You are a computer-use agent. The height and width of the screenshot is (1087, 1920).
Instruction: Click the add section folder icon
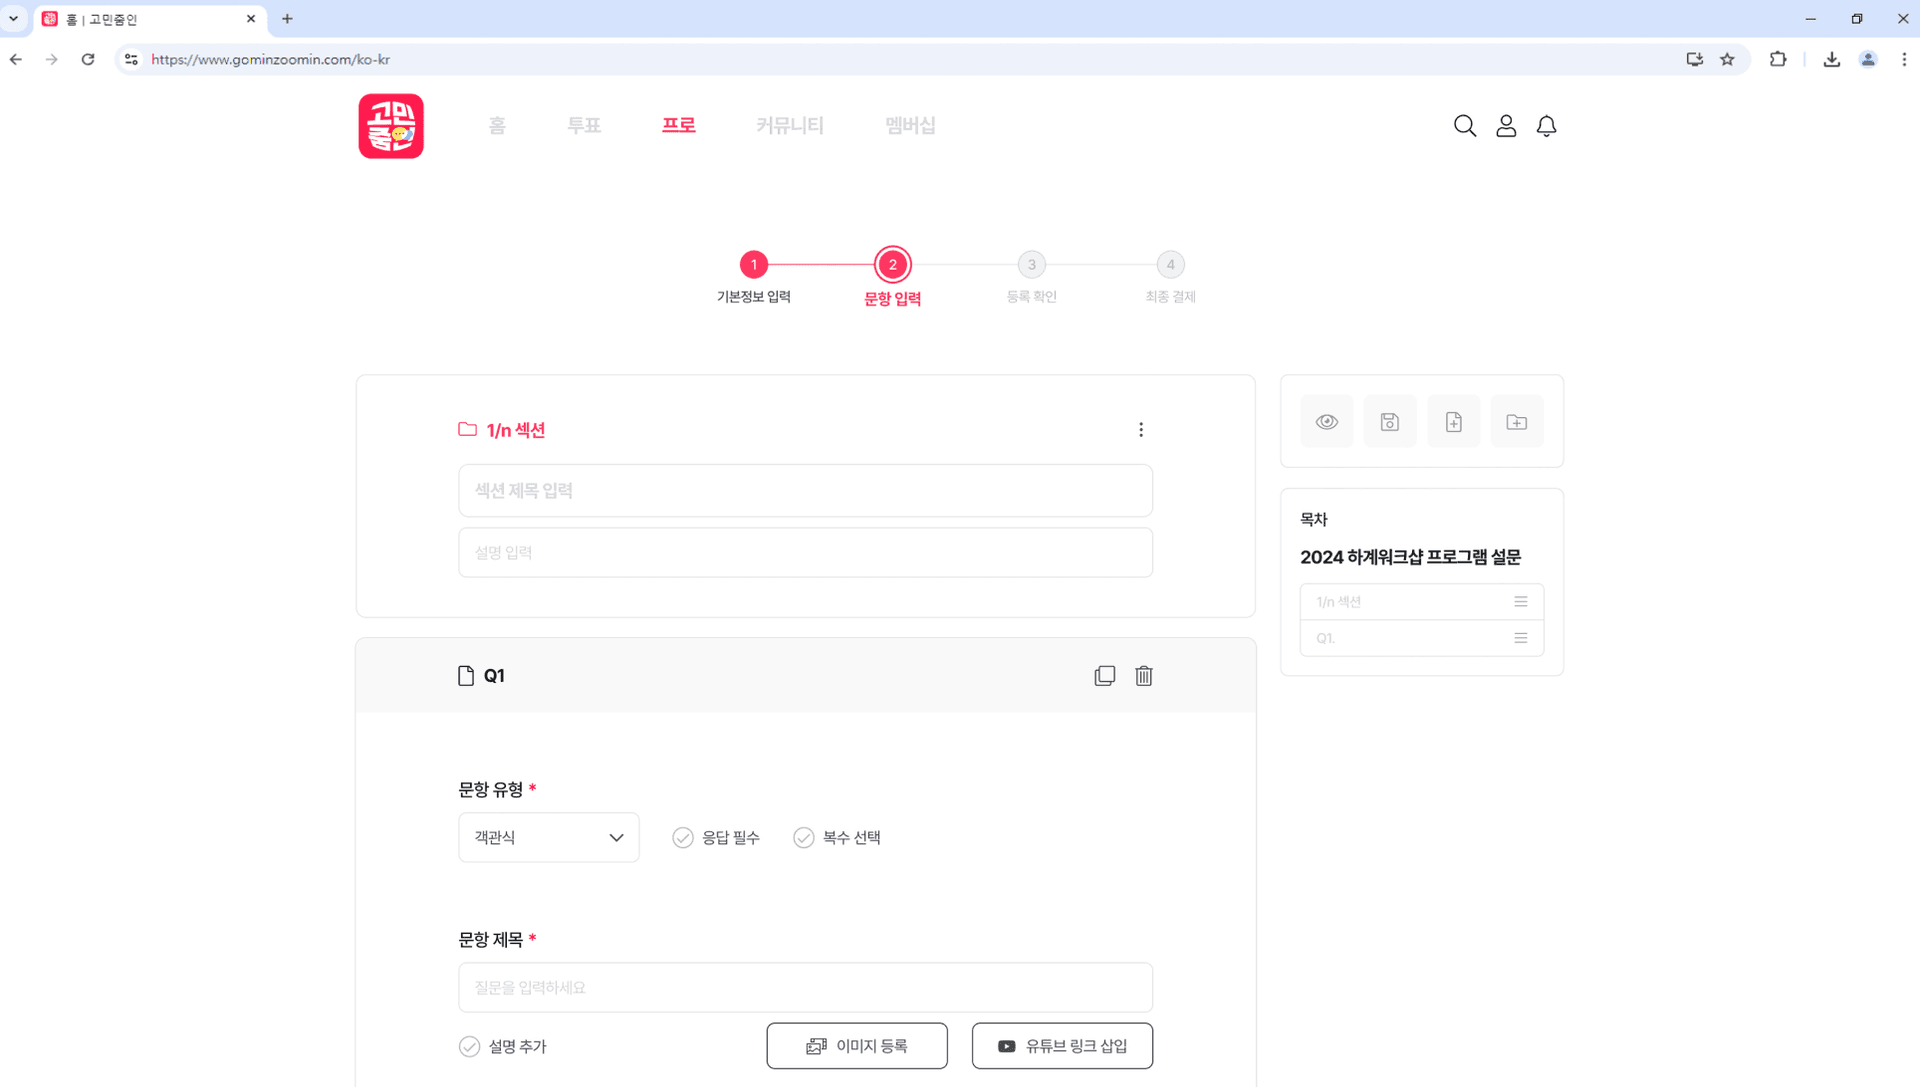pyautogui.click(x=1516, y=422)
